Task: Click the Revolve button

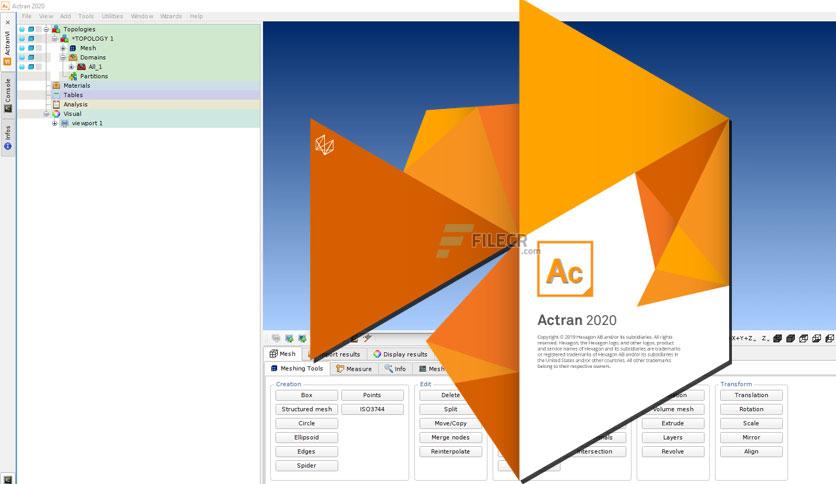Action: click(x=673, y=451)
